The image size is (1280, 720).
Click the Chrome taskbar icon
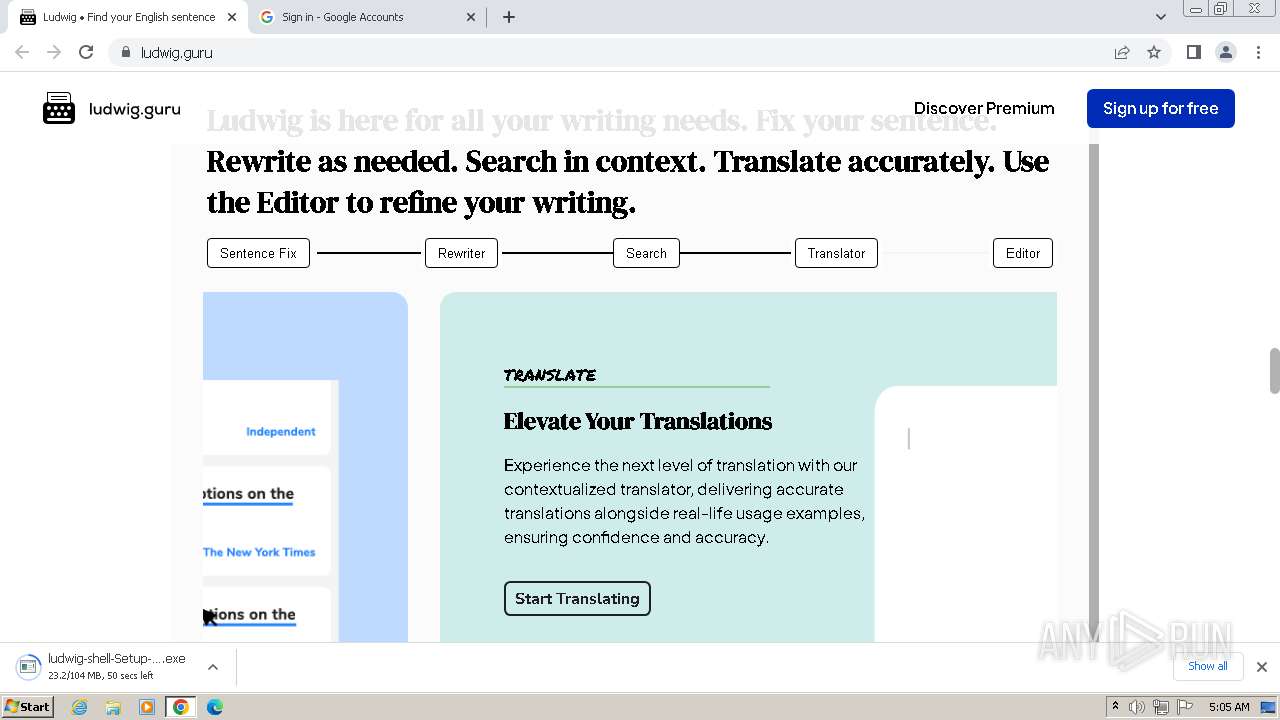coord(181,707)
